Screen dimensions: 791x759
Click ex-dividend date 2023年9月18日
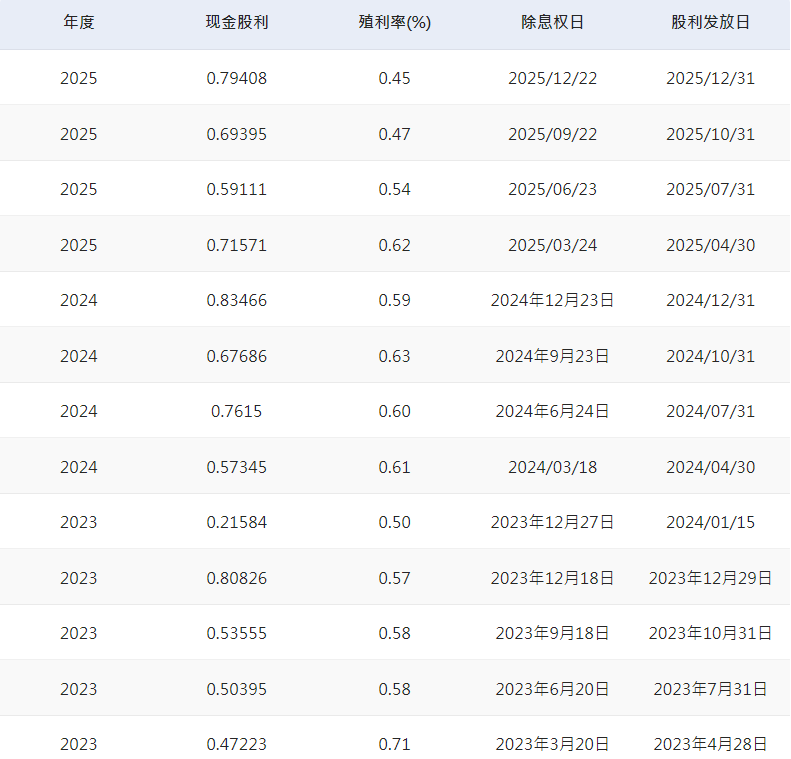pyautogui.click(x=552, y=633)
